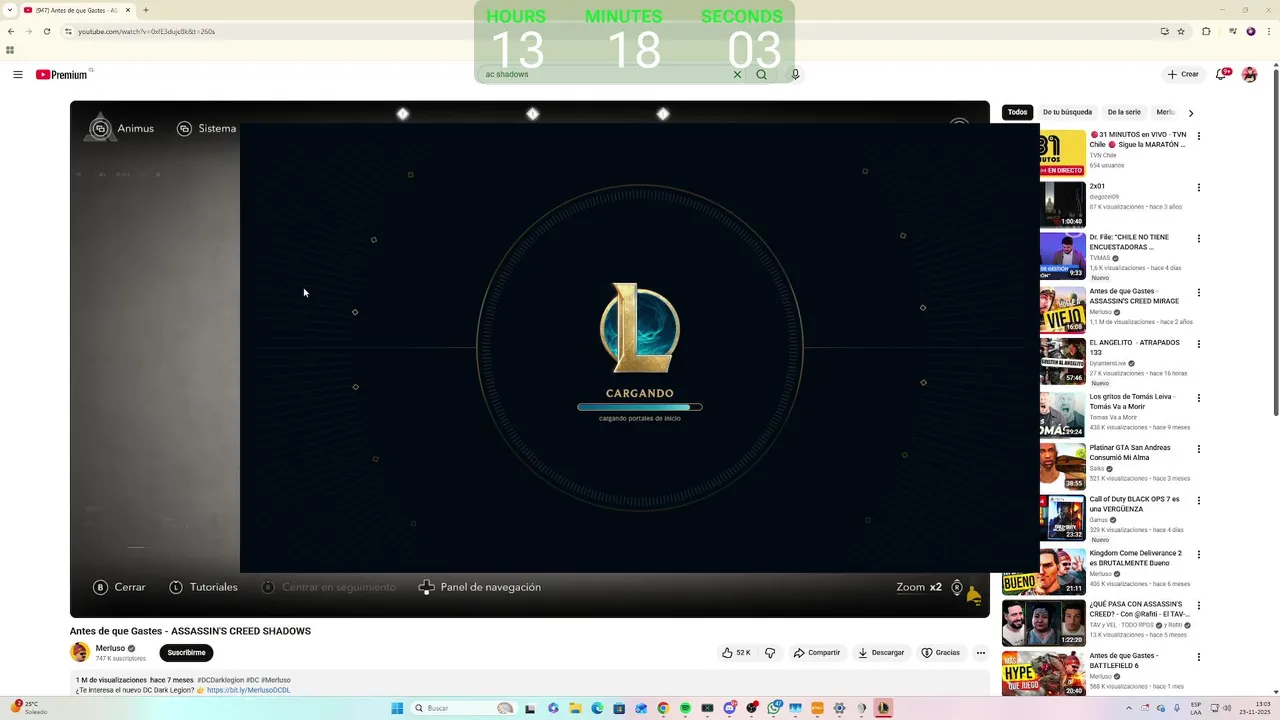This screenshot has height=720, width=1280.
Task: Start a voice search with the microphone
Action: tap(795, 74)
